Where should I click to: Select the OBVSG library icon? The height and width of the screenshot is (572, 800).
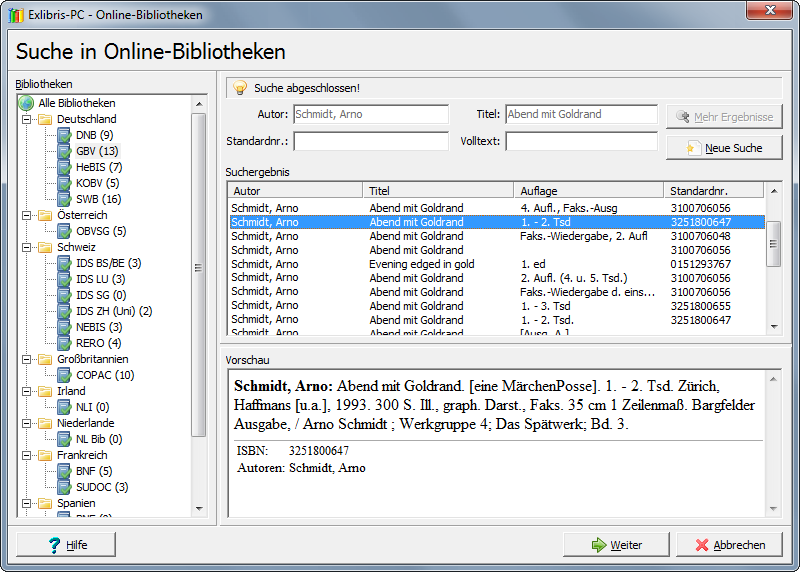(65, 231)
